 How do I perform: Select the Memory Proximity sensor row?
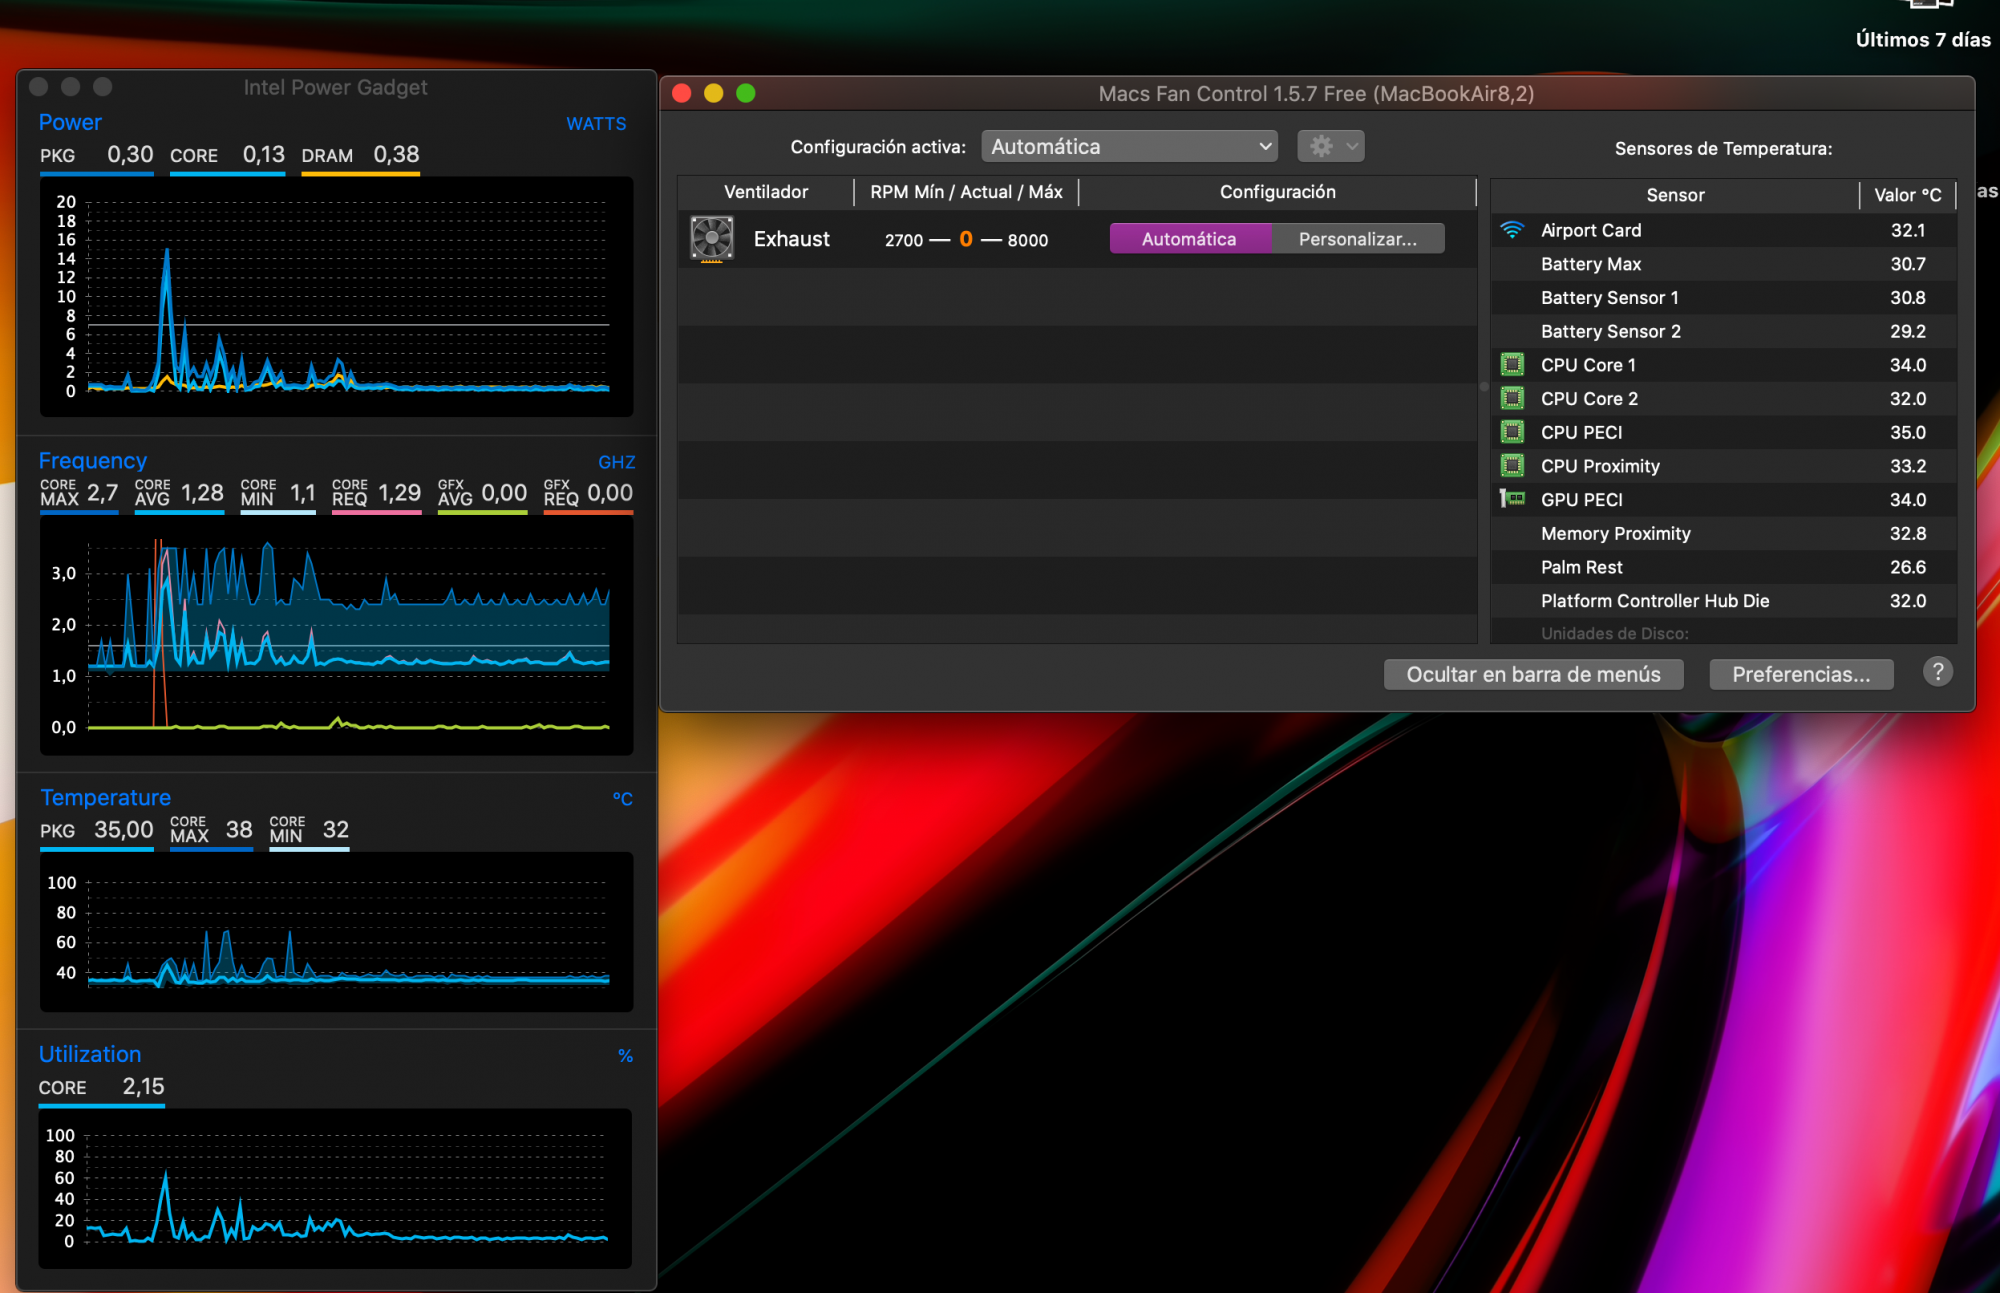point(1723,533)
